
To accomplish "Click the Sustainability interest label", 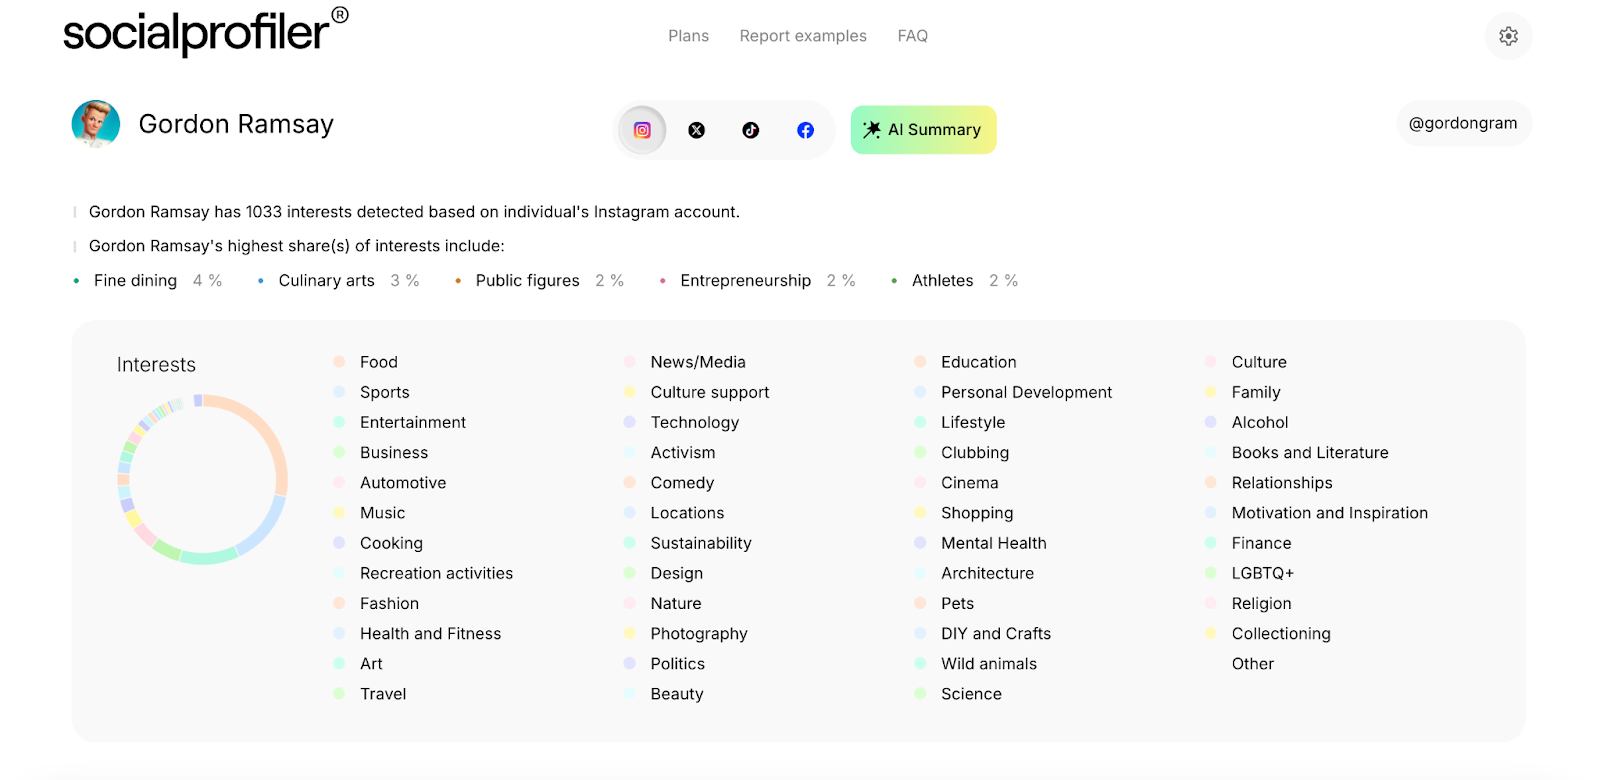I will click(701, 543).
